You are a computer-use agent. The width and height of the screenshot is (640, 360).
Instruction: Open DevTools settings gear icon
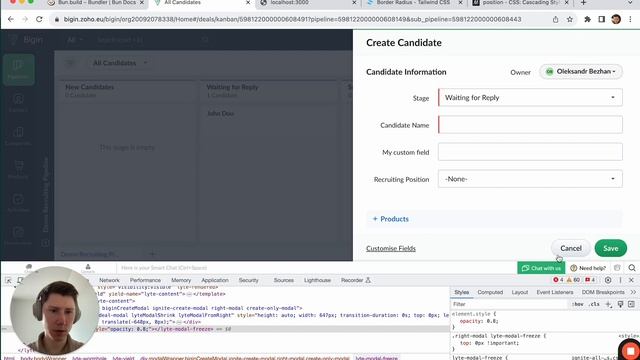click(608, 280)
